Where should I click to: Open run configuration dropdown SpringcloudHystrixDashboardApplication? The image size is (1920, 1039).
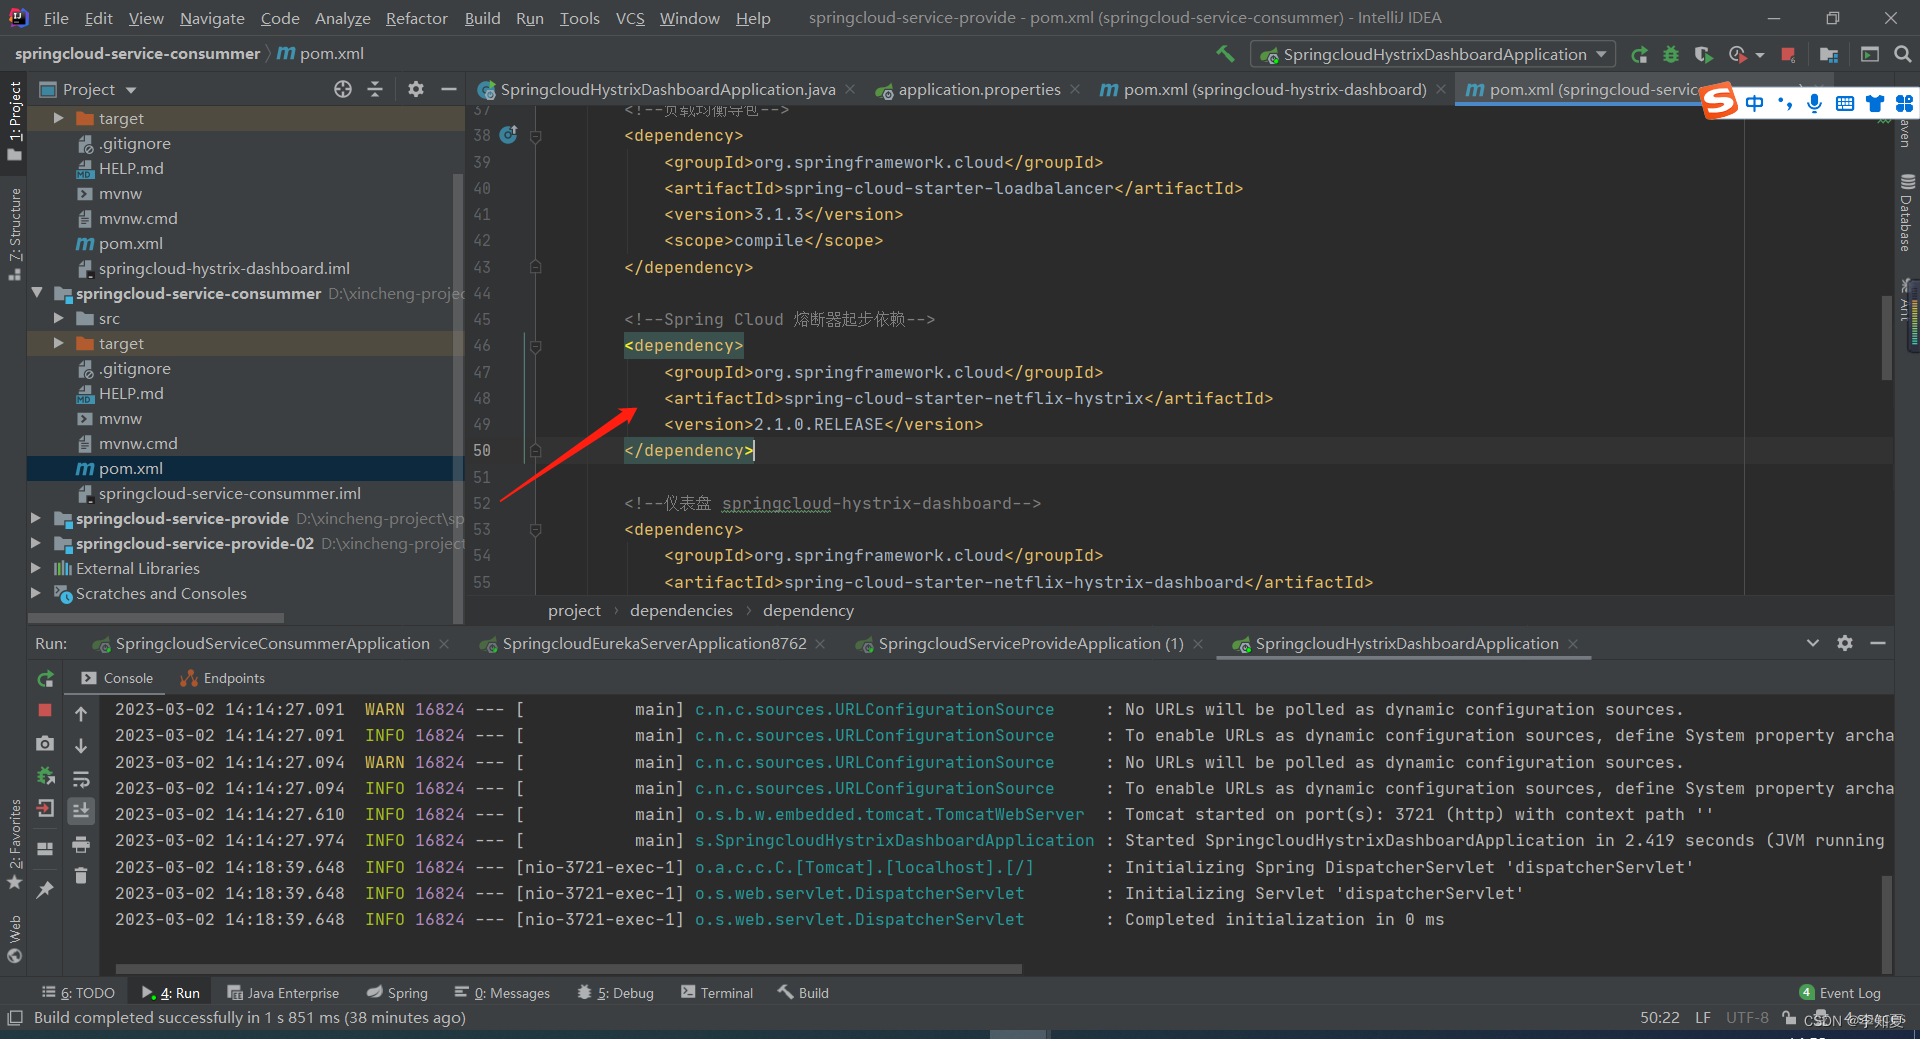(1434, 54)
